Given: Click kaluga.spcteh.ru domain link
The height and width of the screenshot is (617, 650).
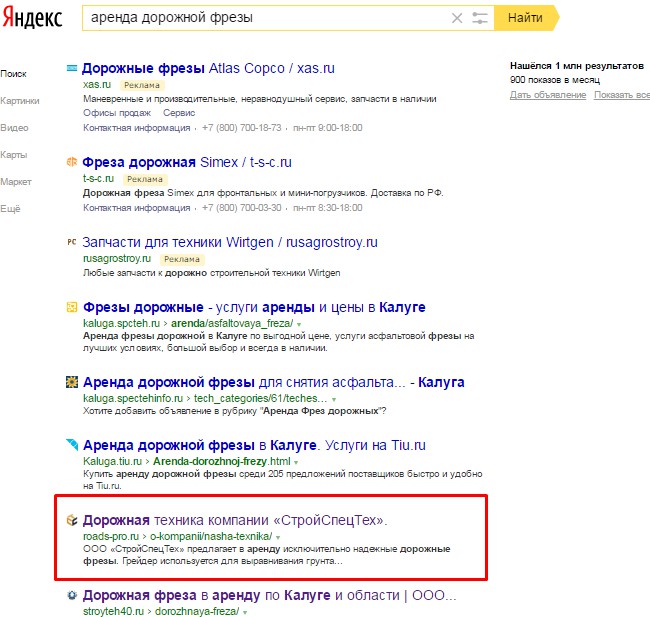Looking at the screenshot, I should click(x=121, y=323).
